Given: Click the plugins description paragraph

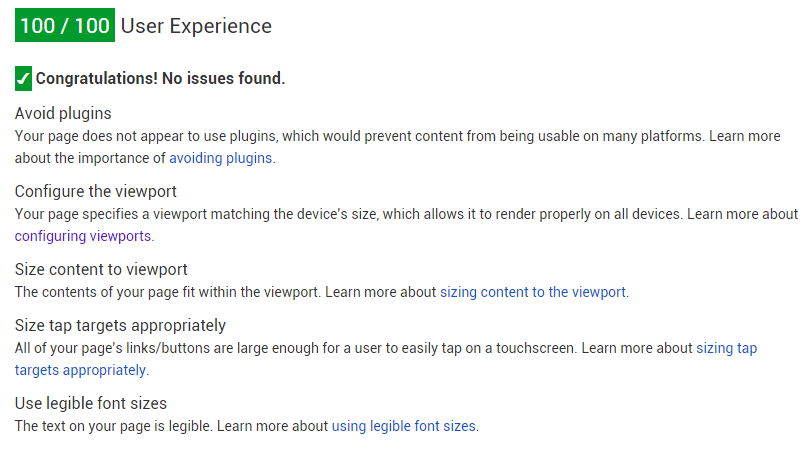Looking at the screenshot, I should pyautogui.click(x=398, y=147).
